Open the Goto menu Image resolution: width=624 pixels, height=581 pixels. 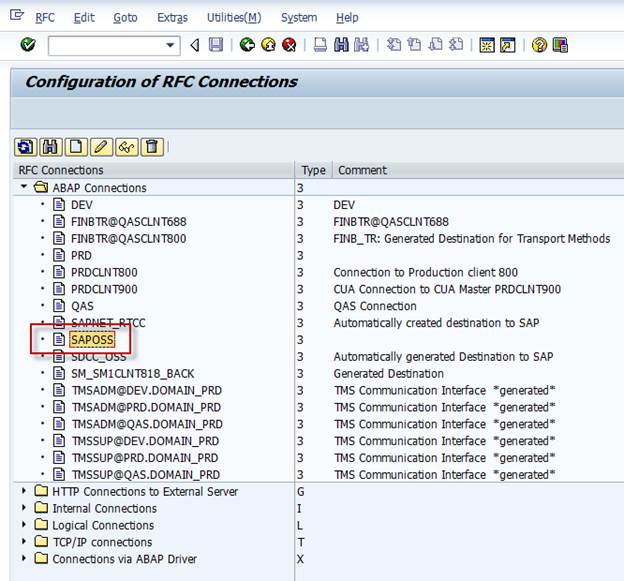[125, 18]
